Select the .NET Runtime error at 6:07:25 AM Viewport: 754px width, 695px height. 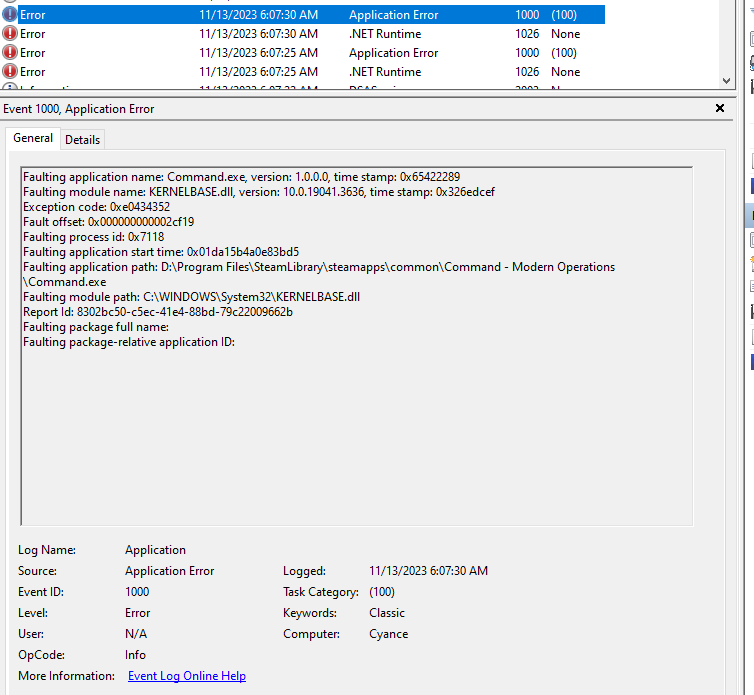coord(303,72)
